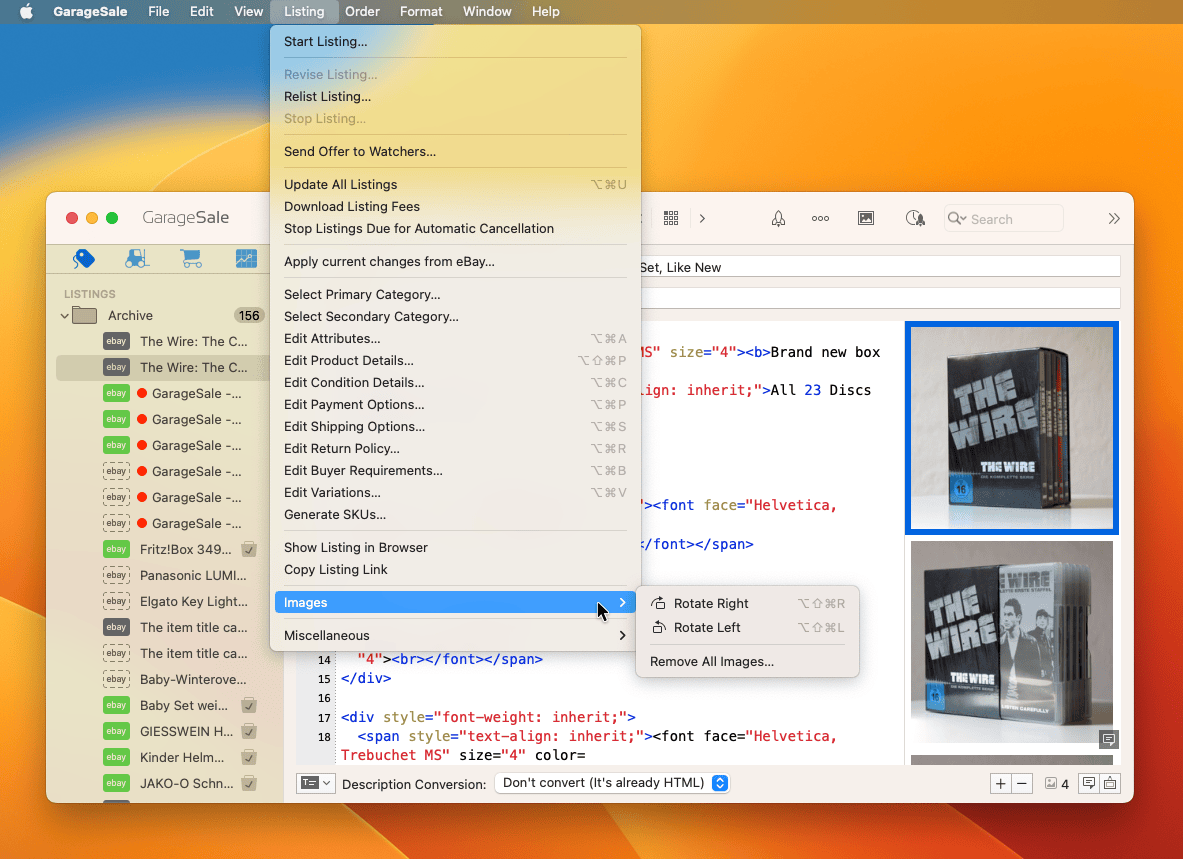The image size is (1183, 859).
Task: Click the chevron next to grid view icon
Action: pyautogui.click(x=702, y=219)
